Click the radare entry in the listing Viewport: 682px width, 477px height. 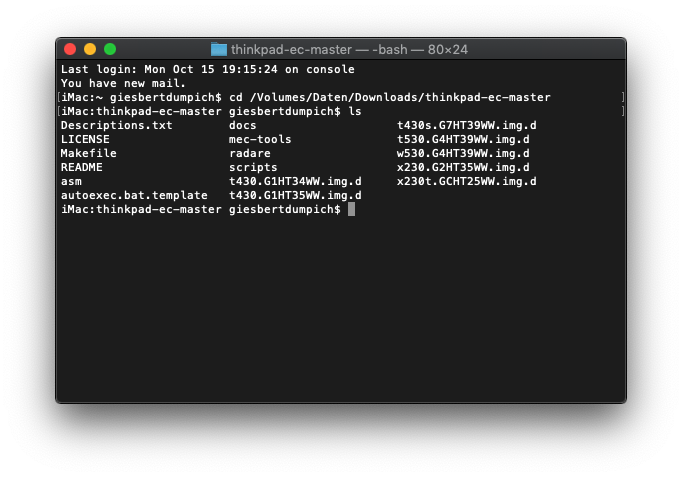point(250,153)
